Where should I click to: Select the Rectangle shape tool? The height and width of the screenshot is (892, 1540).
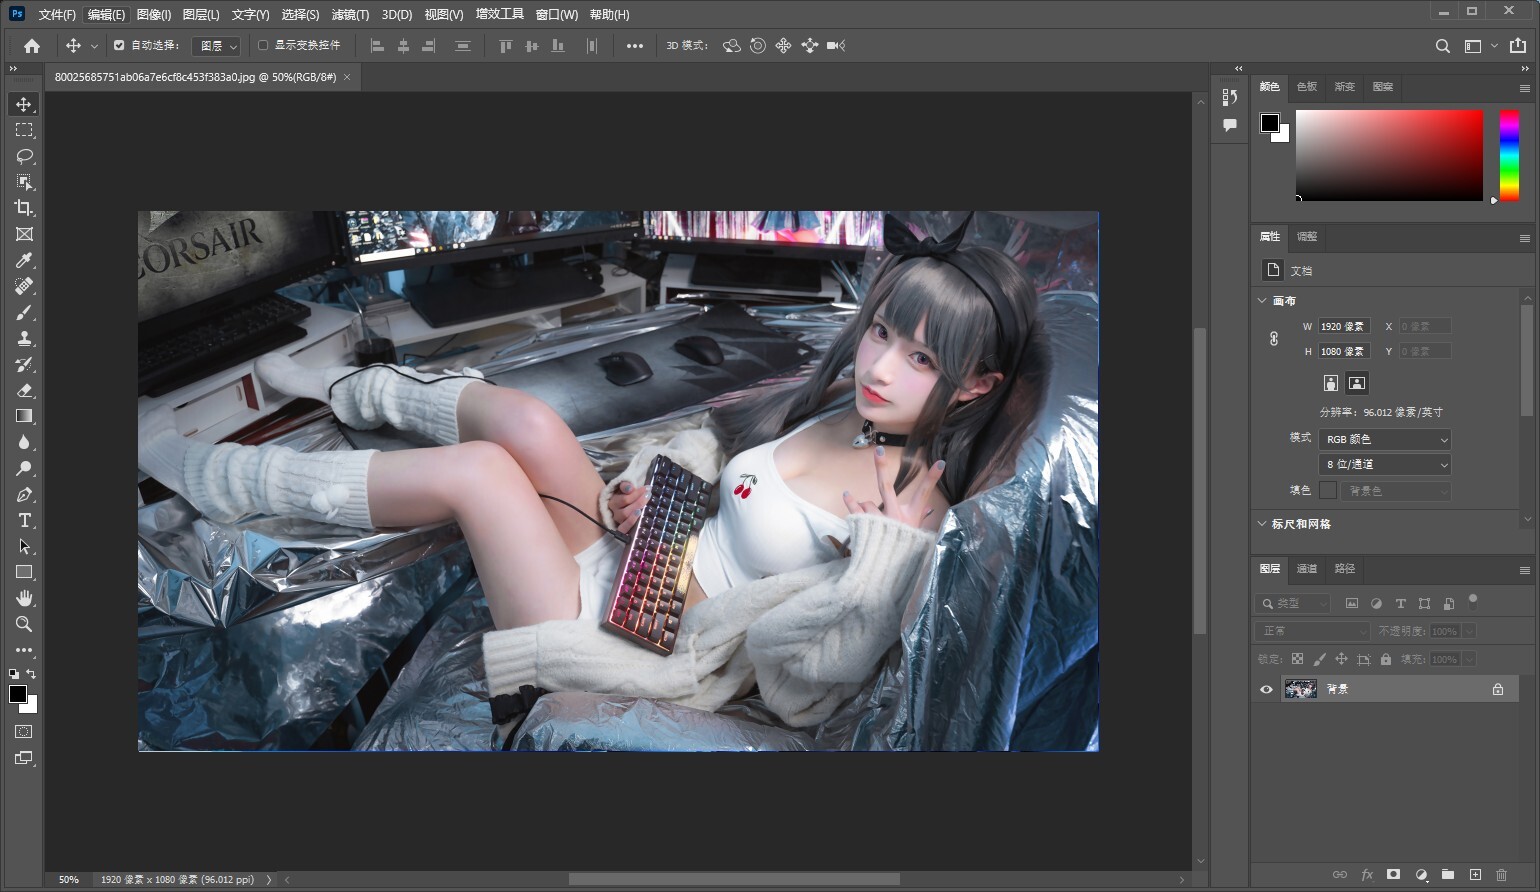[24, 572]
